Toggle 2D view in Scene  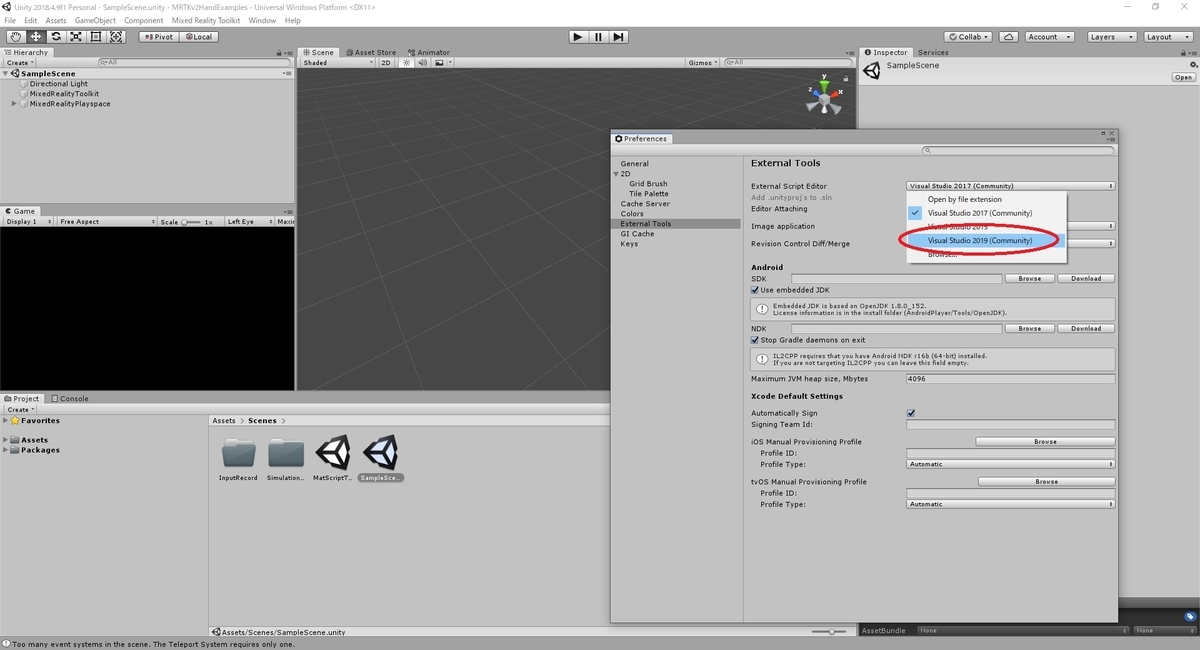coord(386,62)
